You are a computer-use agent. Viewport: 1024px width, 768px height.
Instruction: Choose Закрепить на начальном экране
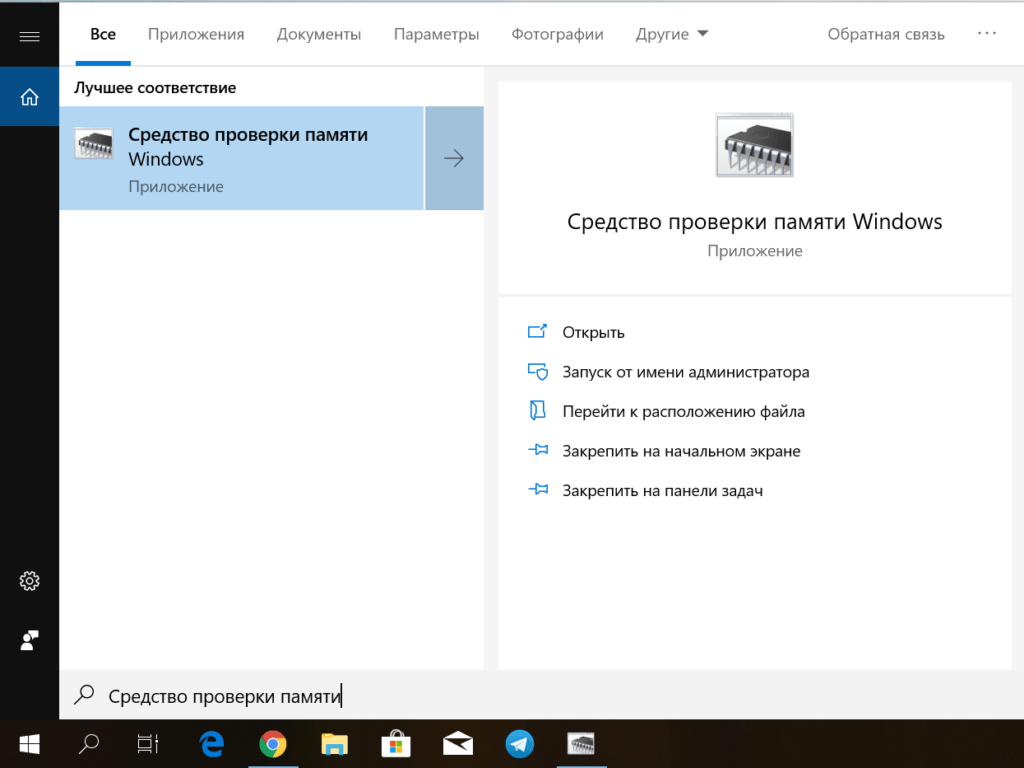(681, 451)
